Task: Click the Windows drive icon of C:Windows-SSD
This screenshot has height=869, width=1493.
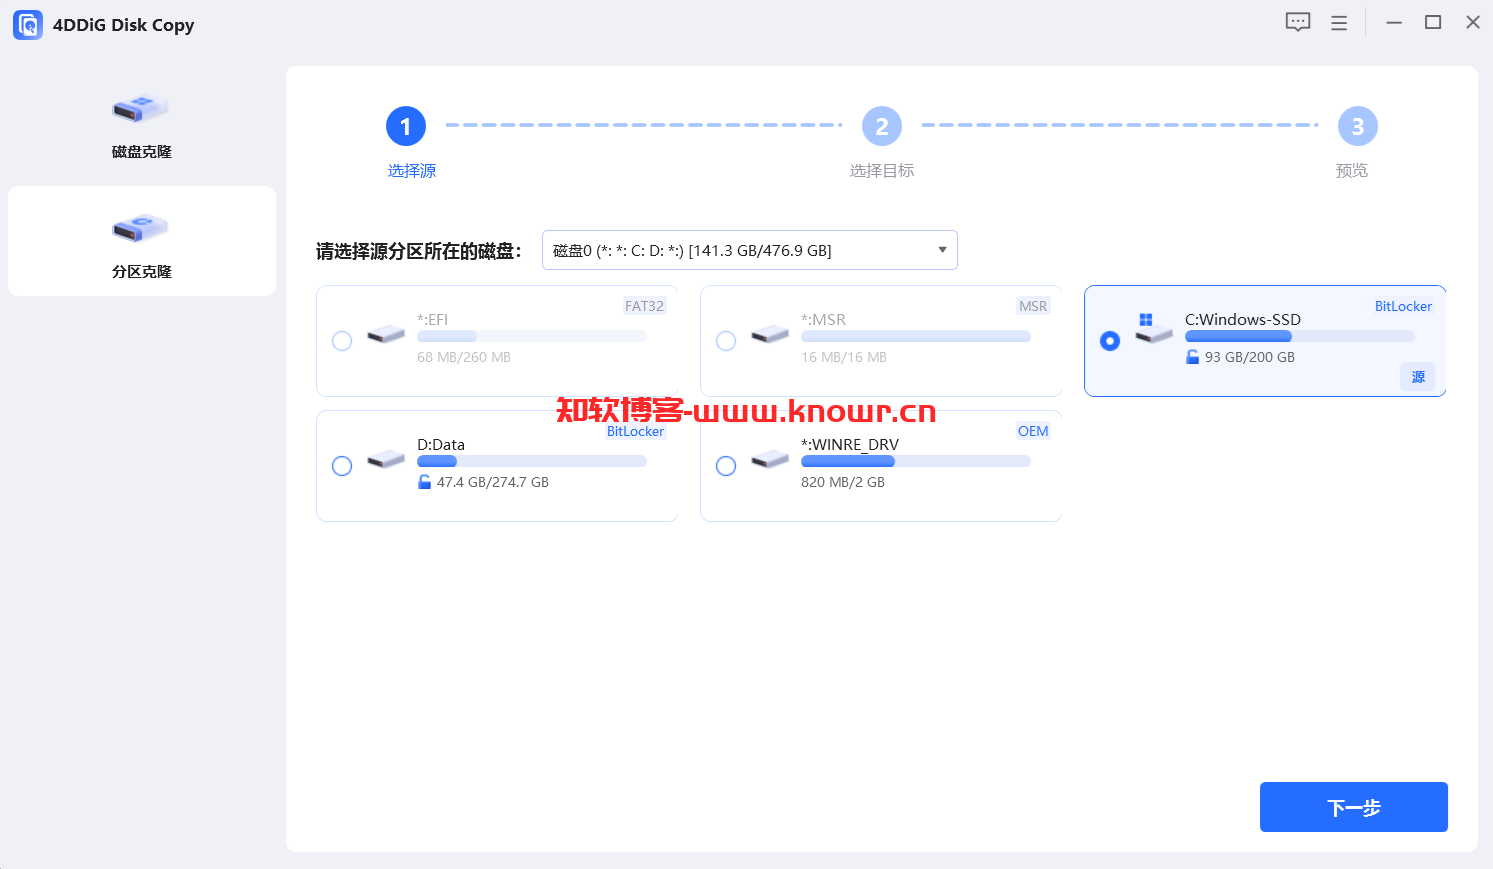Action: [x=1153, y=328]
